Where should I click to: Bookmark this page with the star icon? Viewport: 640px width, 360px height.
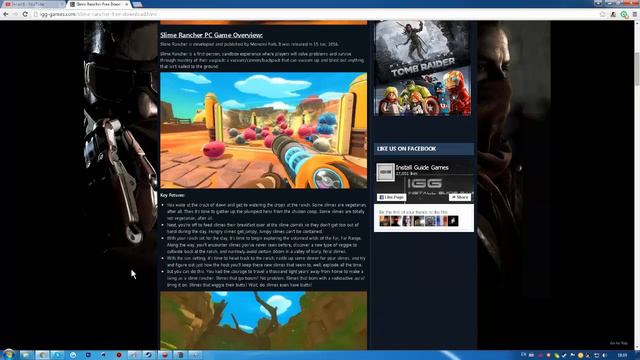(x=602, y=14)
